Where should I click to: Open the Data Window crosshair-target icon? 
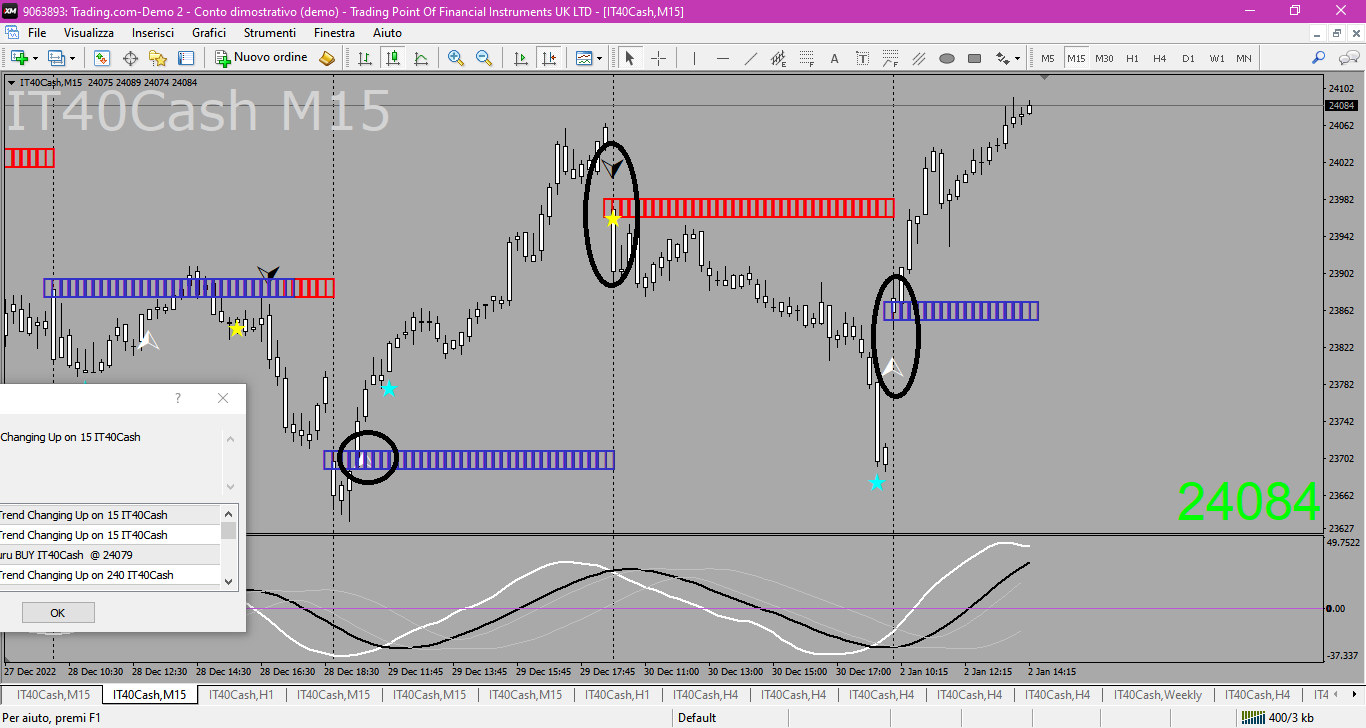pyautogui.click(x=130, y=58)
